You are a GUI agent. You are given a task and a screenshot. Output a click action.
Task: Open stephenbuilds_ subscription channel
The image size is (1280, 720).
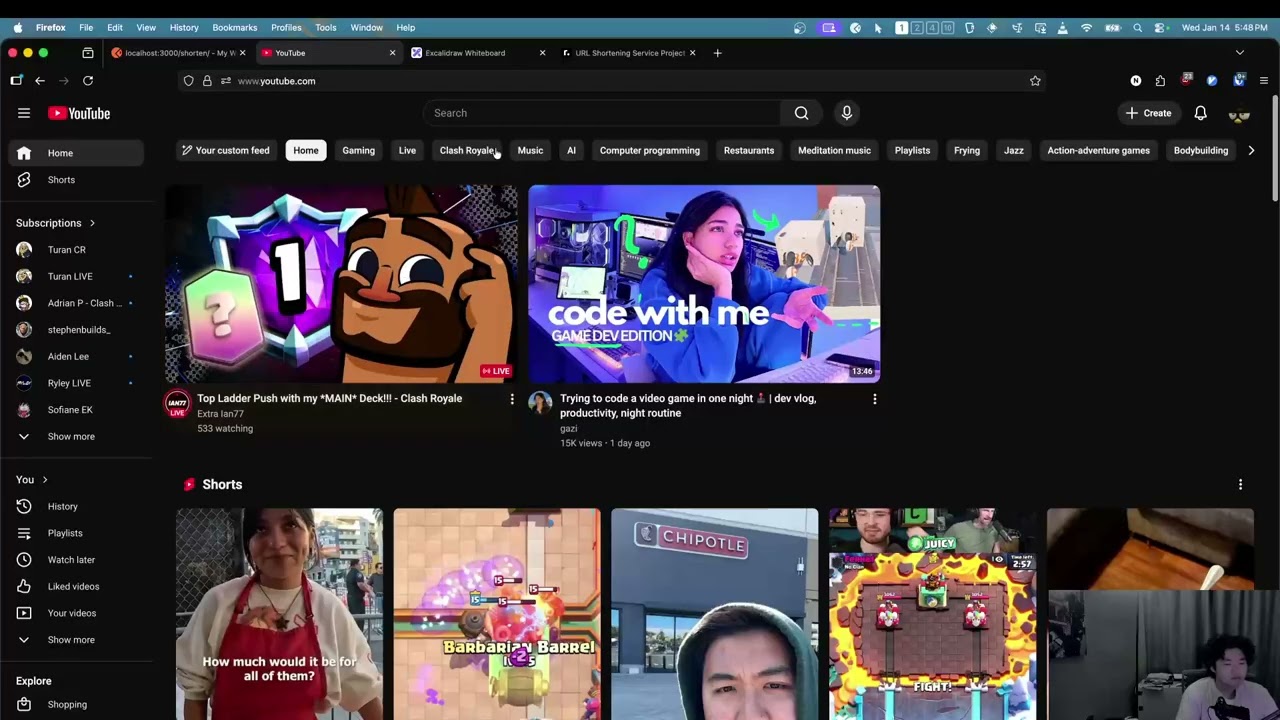coord(76,330)
